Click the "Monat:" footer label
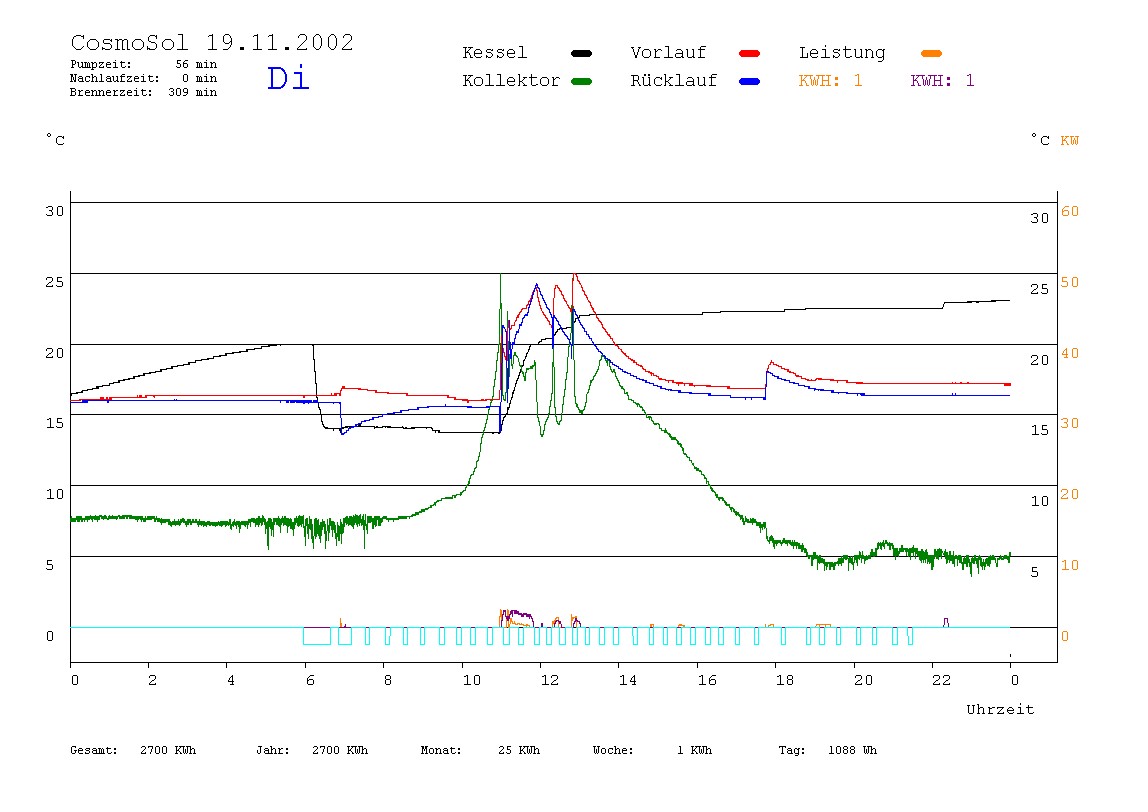Image resolution: width=1148 pixels, height=812 pixels. coord(441,750)
